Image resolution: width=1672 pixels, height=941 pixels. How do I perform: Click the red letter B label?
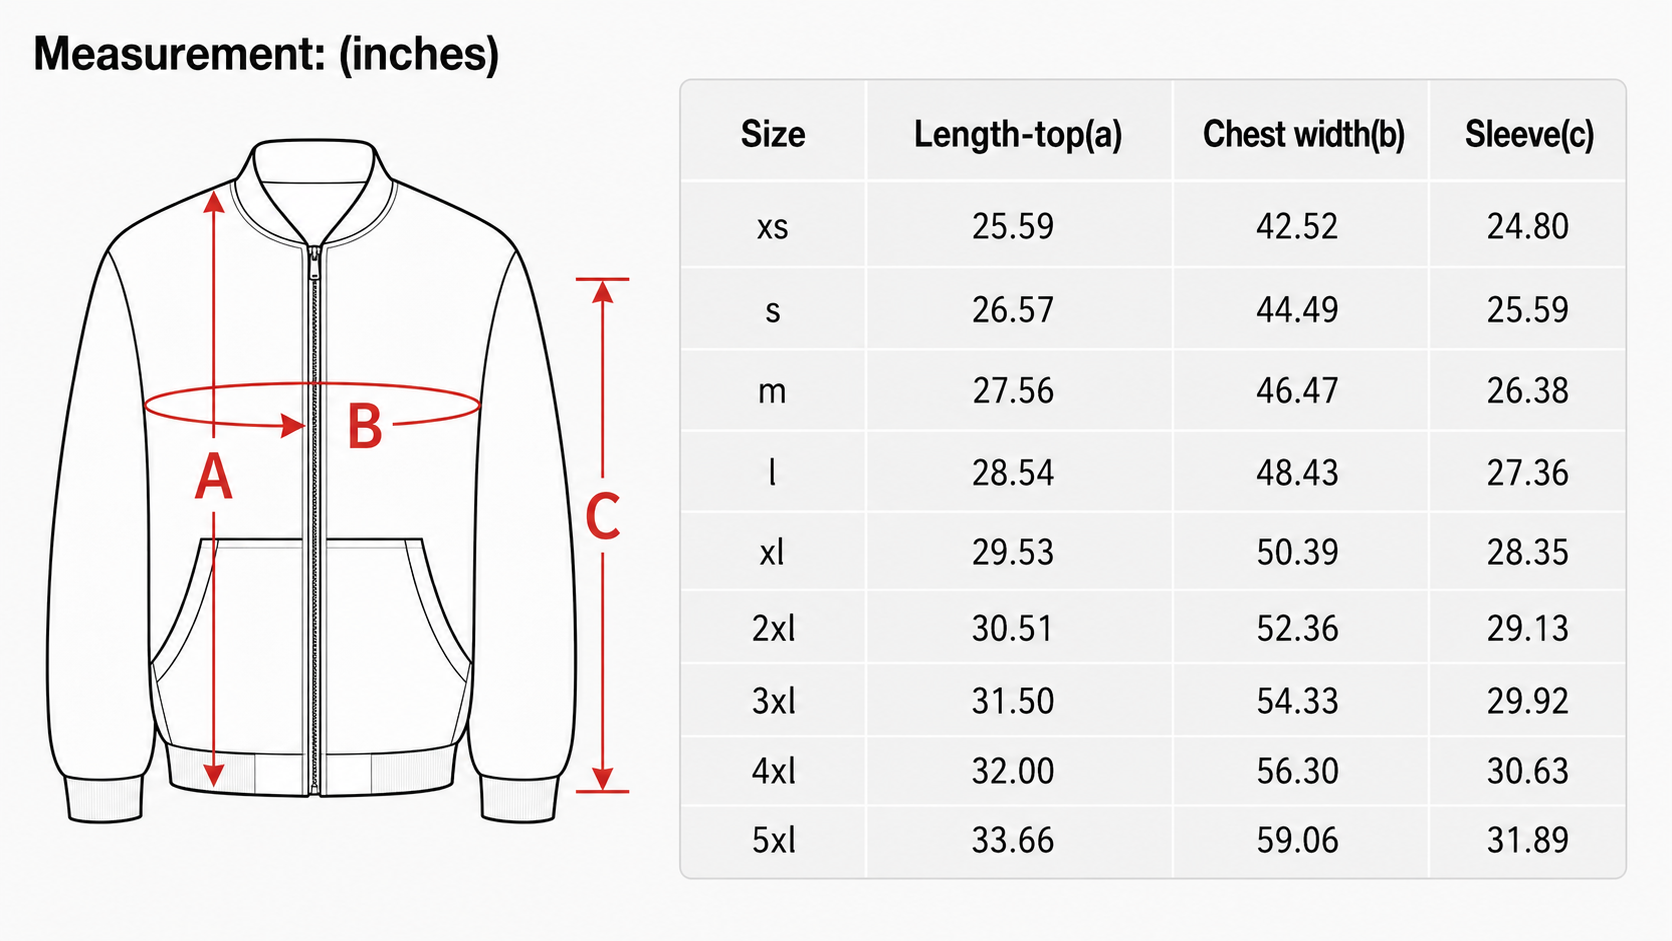tap(365, 427)
